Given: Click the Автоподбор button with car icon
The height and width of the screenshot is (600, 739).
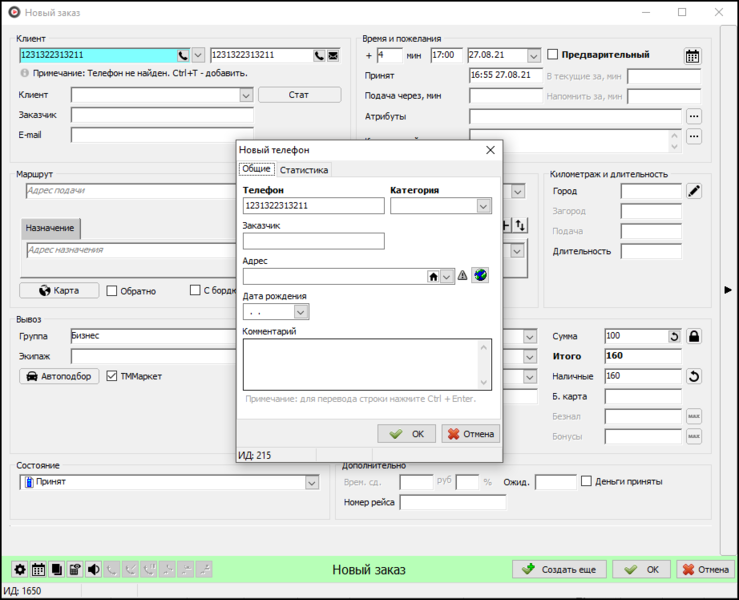Looking at the screenshot, I should coord(59,377).
